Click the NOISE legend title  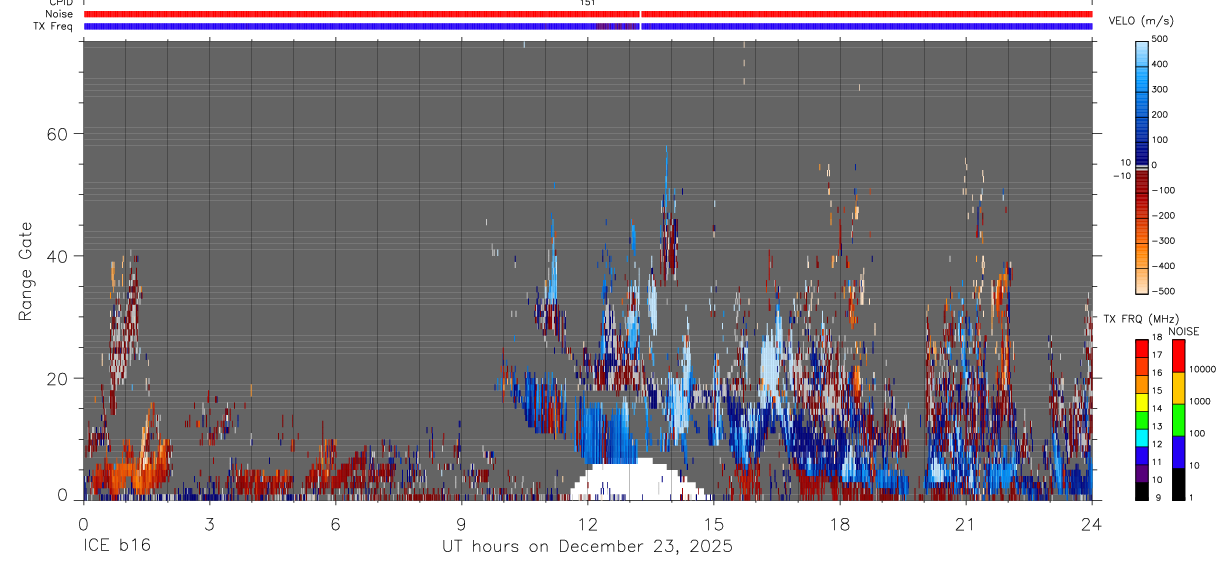(1185, 332)
